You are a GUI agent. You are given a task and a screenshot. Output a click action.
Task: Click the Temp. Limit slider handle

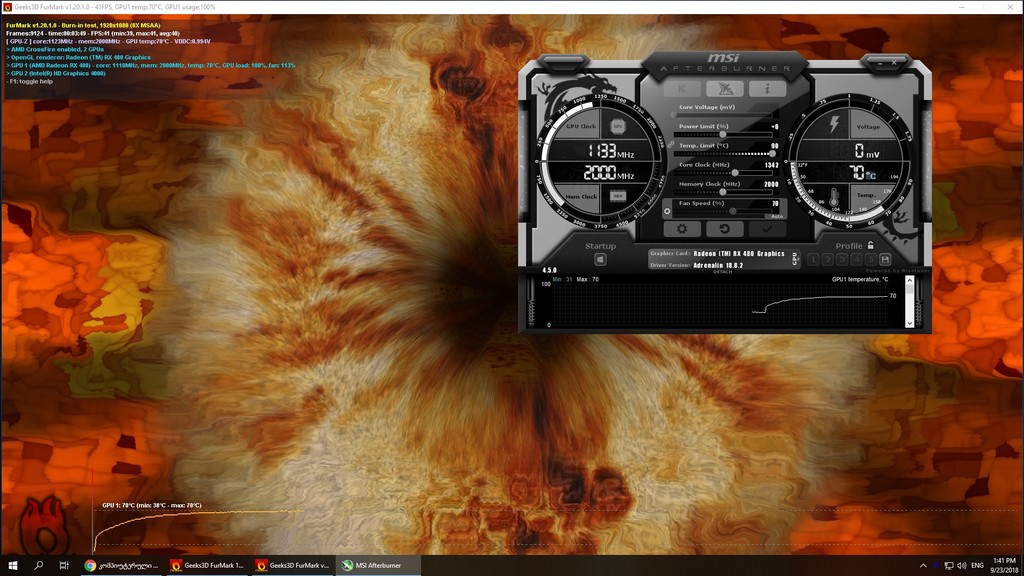point(773,153)
